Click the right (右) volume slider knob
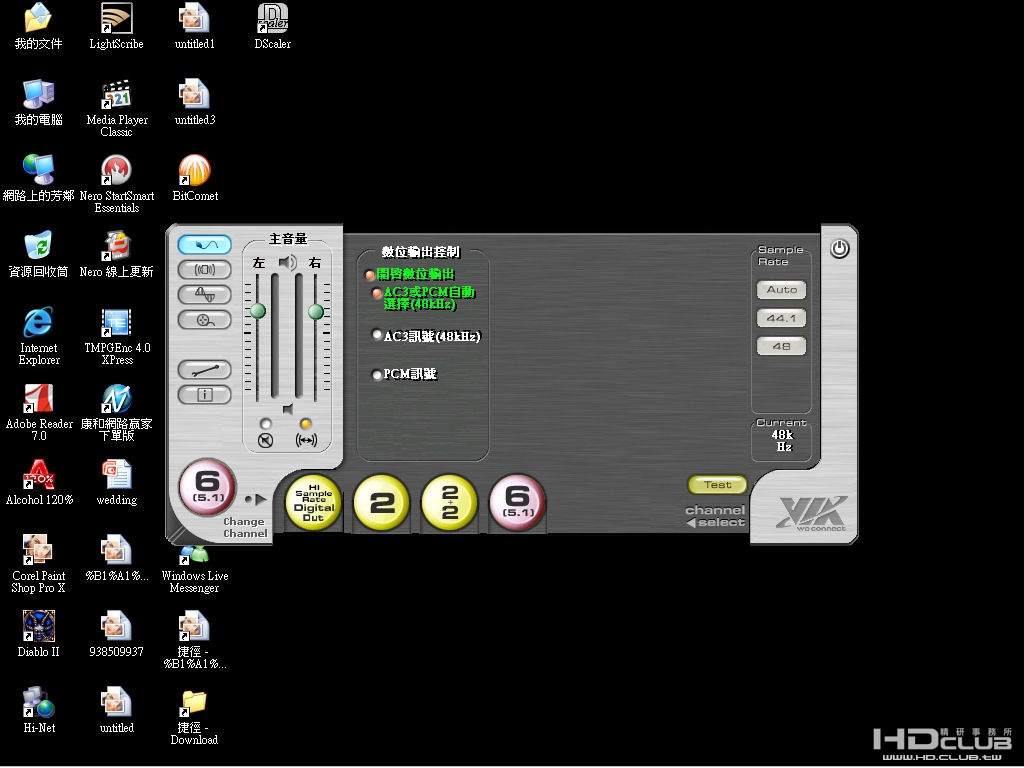This screenshot has width=1024, height=768. (x=316, y=312)
